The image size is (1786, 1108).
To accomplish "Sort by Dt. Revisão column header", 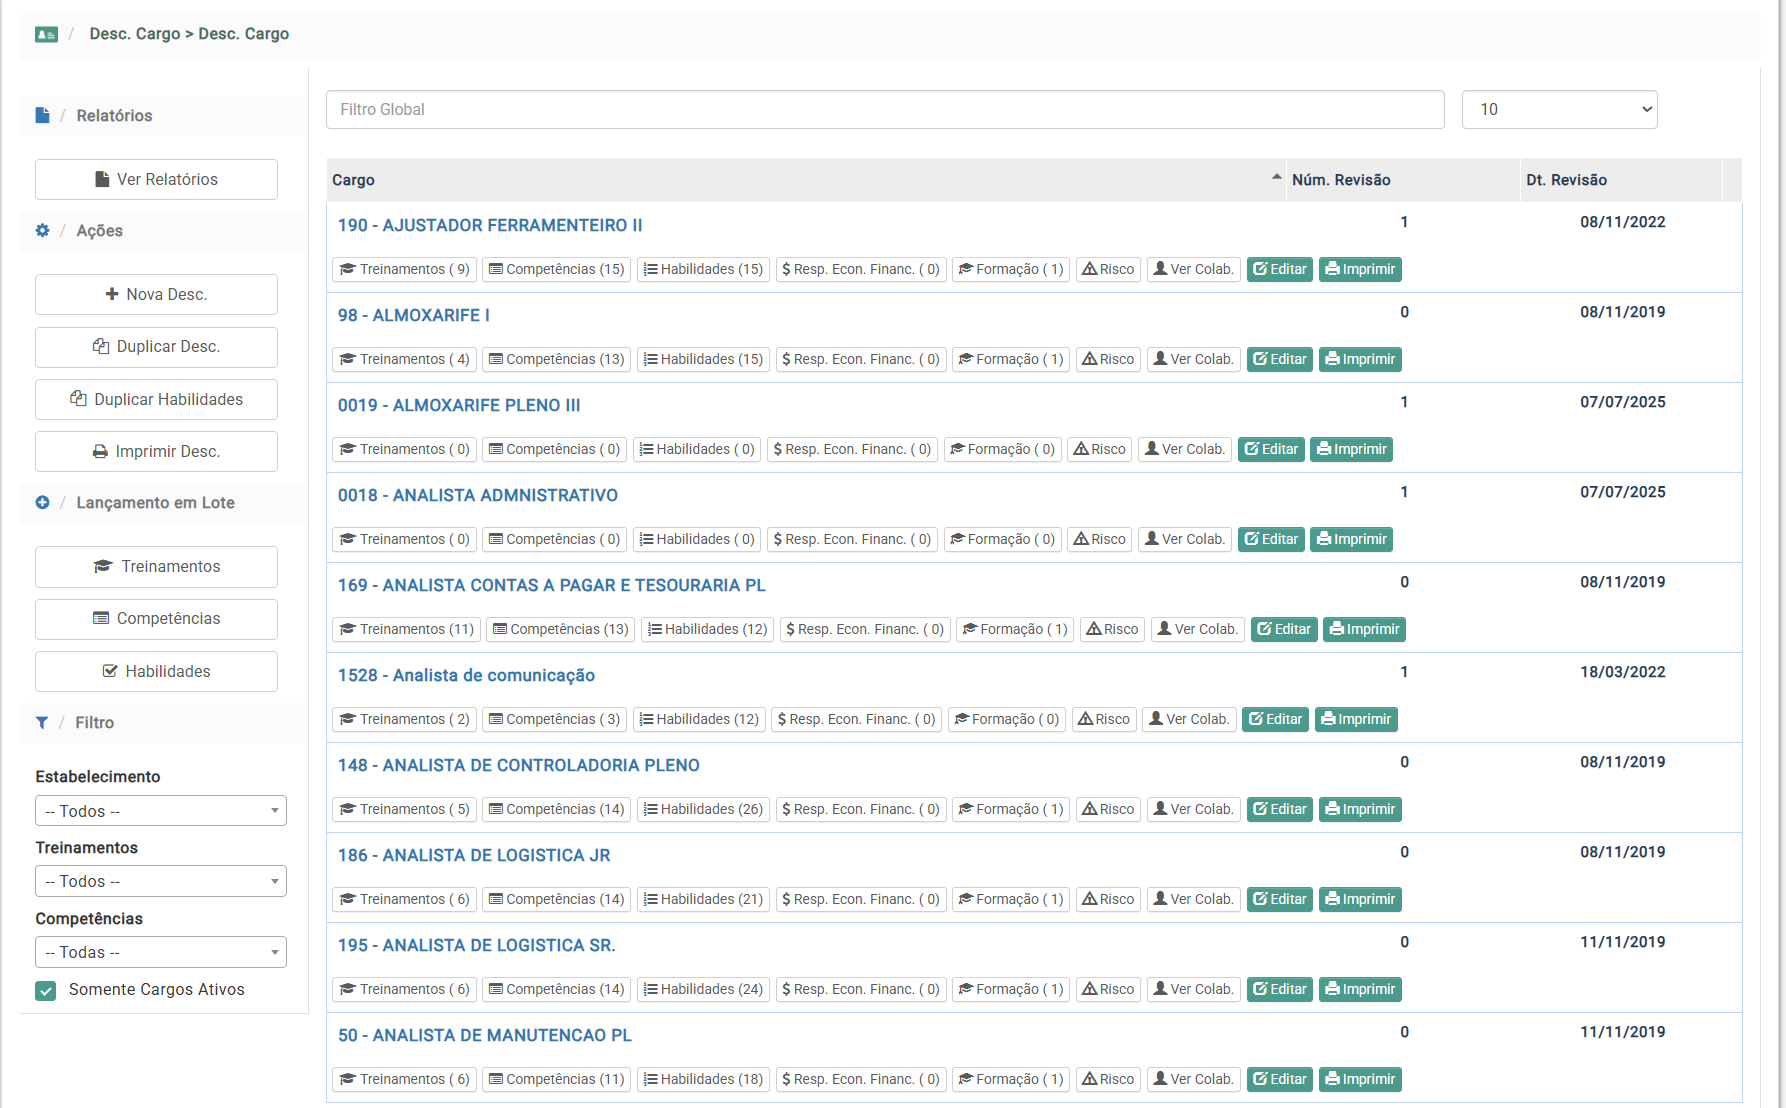I will click(x=1566, y=180).
